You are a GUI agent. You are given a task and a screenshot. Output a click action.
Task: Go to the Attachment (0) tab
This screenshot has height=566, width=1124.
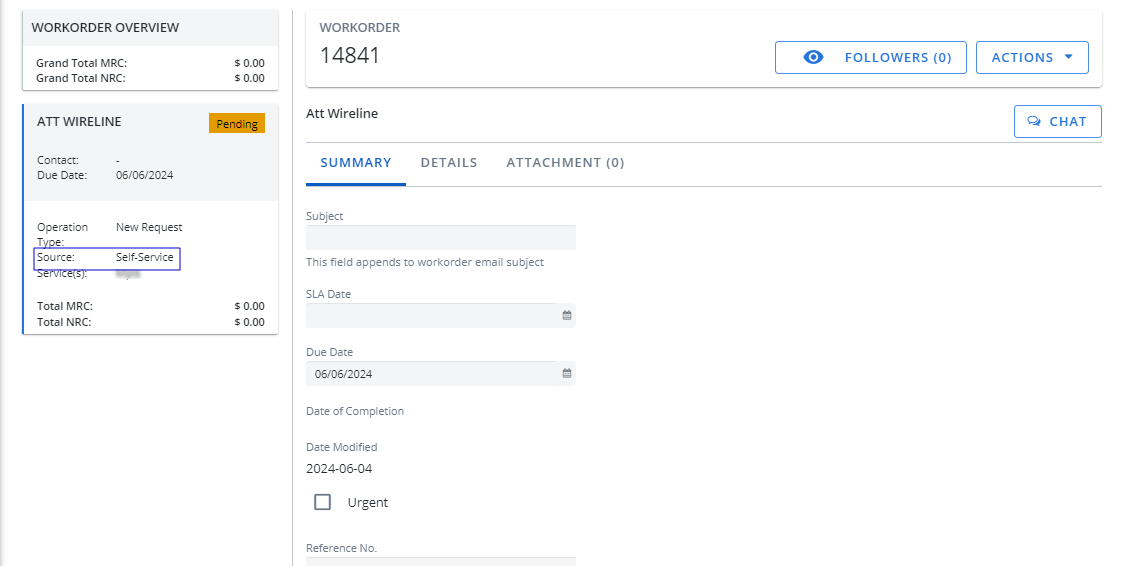click(565, 162)
